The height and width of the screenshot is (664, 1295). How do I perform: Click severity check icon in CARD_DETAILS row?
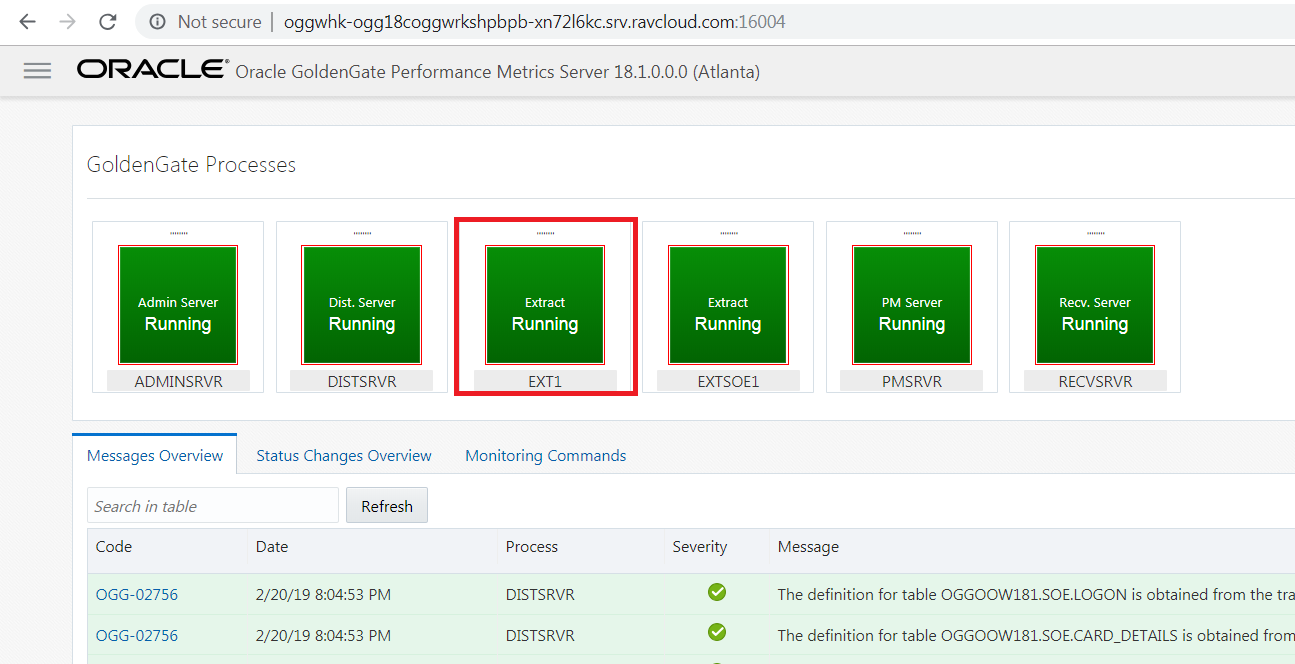point(717,634)
